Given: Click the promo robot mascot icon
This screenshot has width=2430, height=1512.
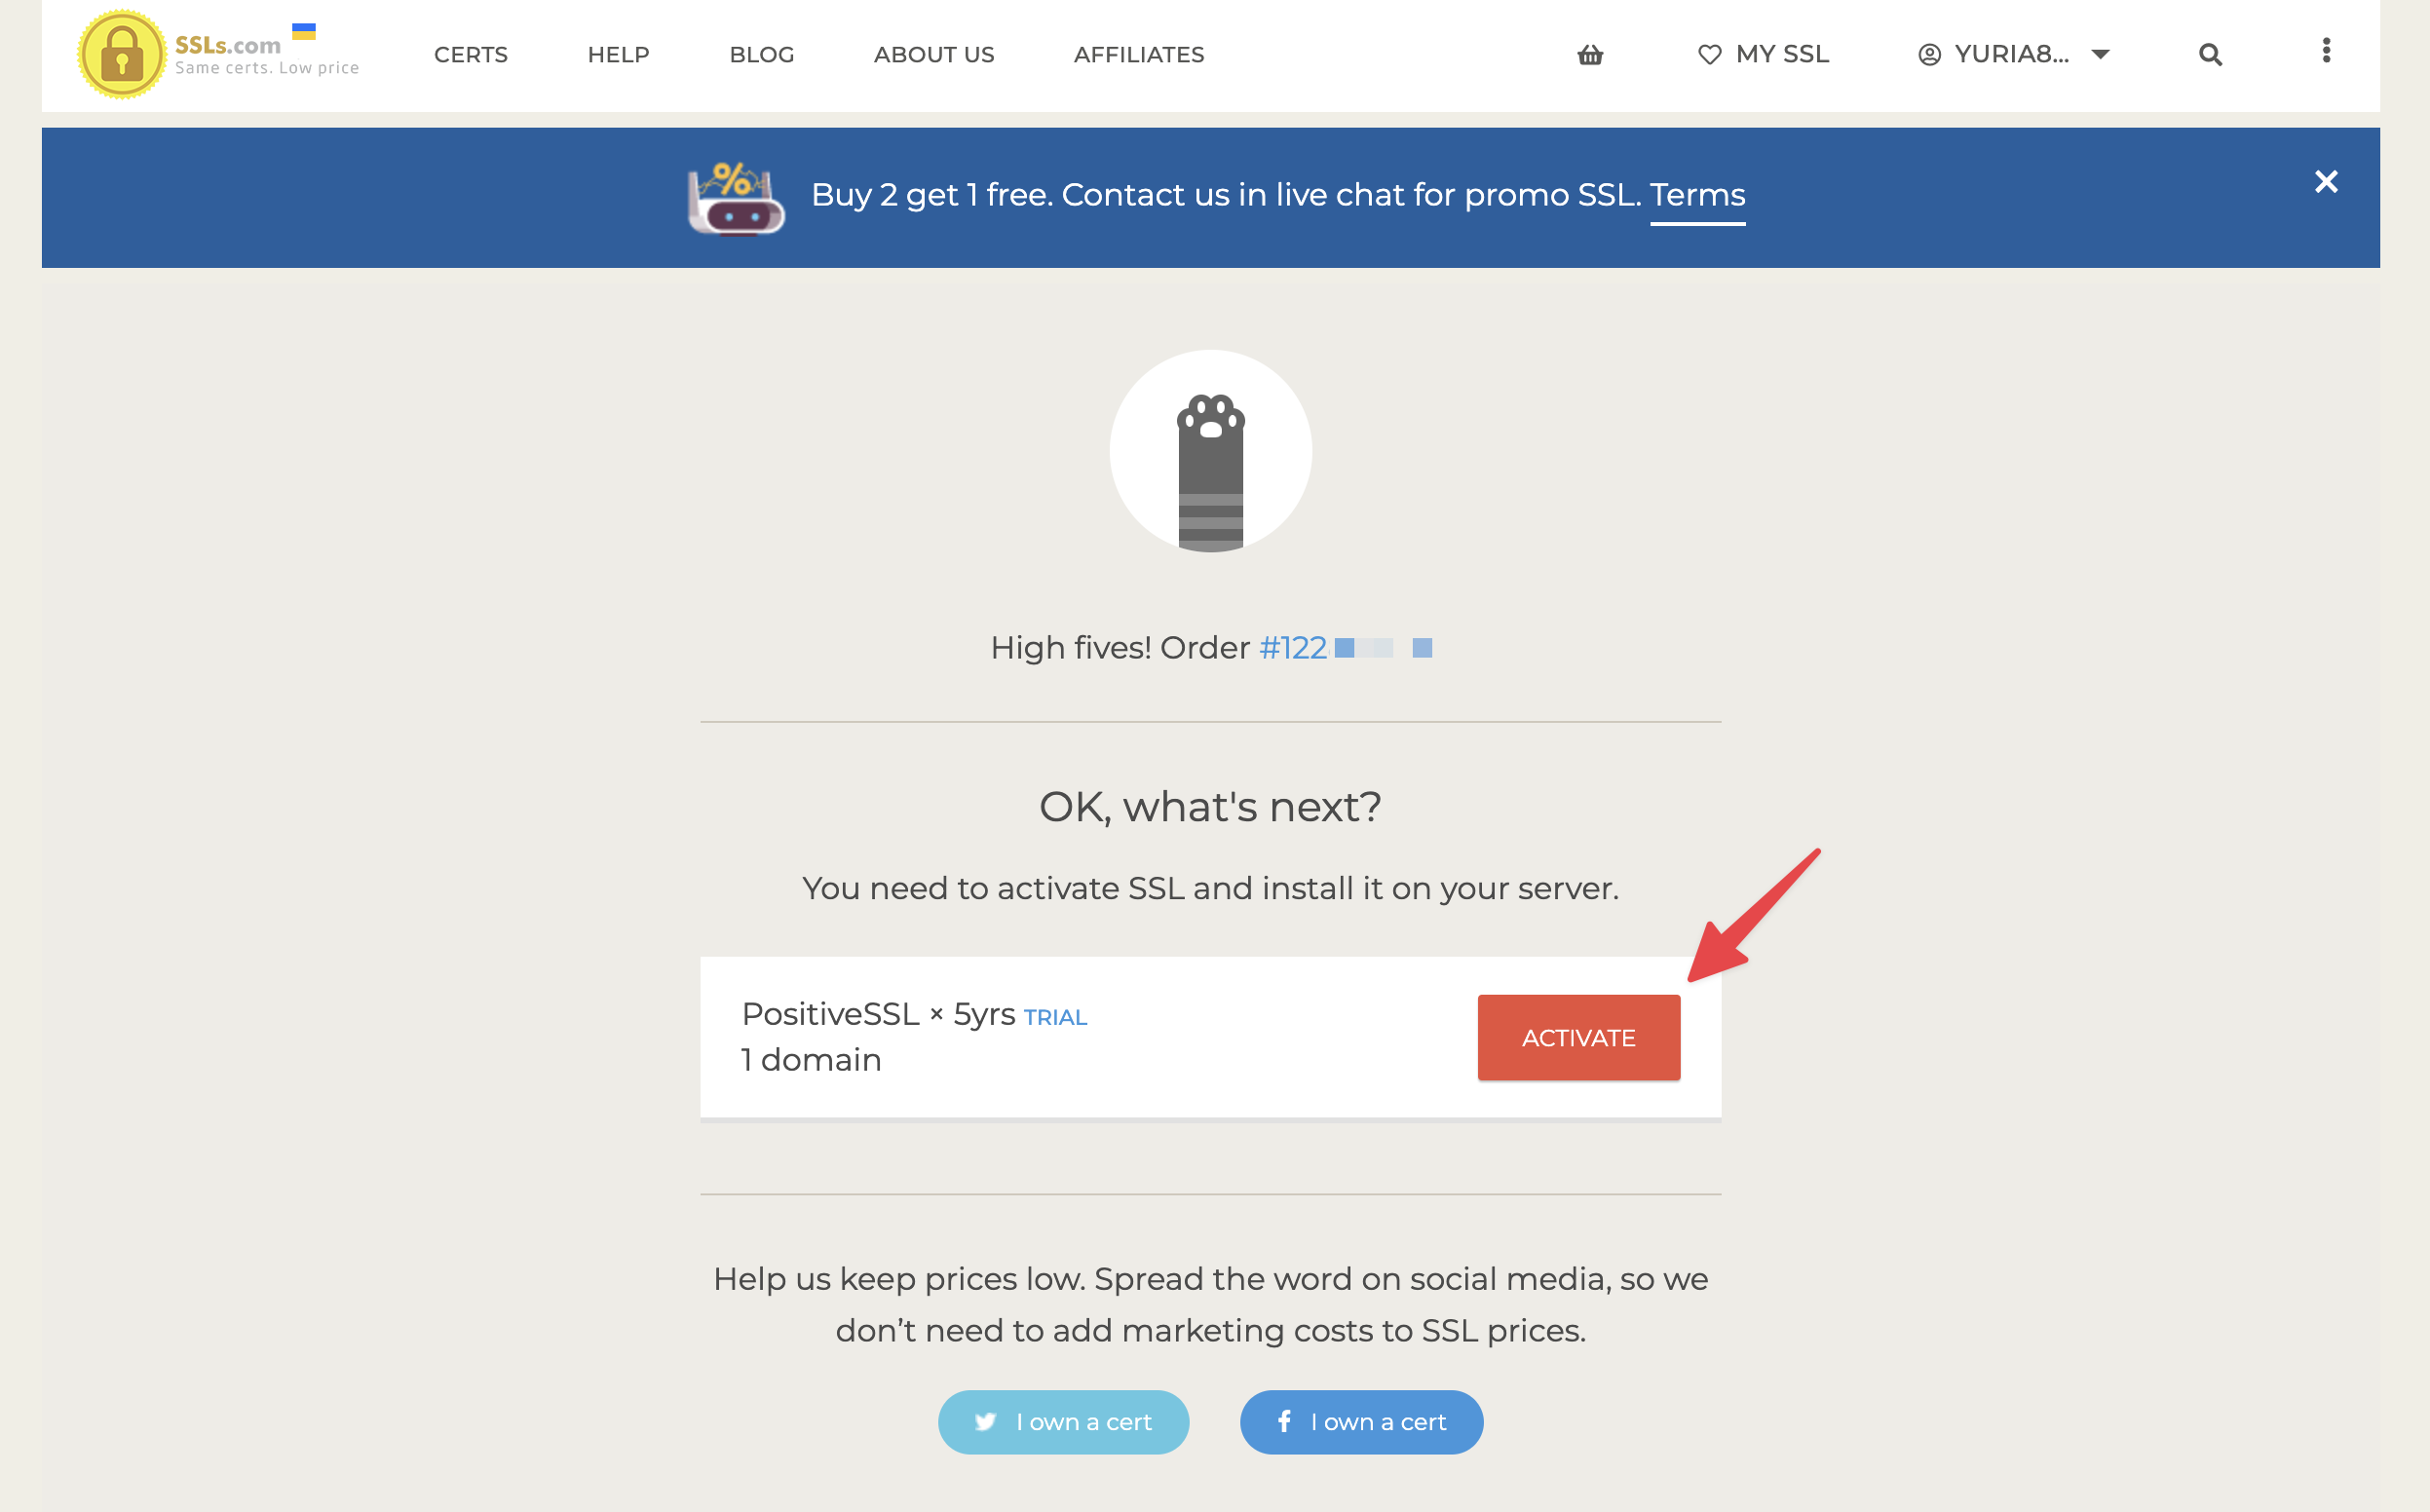Looking at the screenshot, I should [736, 197].
